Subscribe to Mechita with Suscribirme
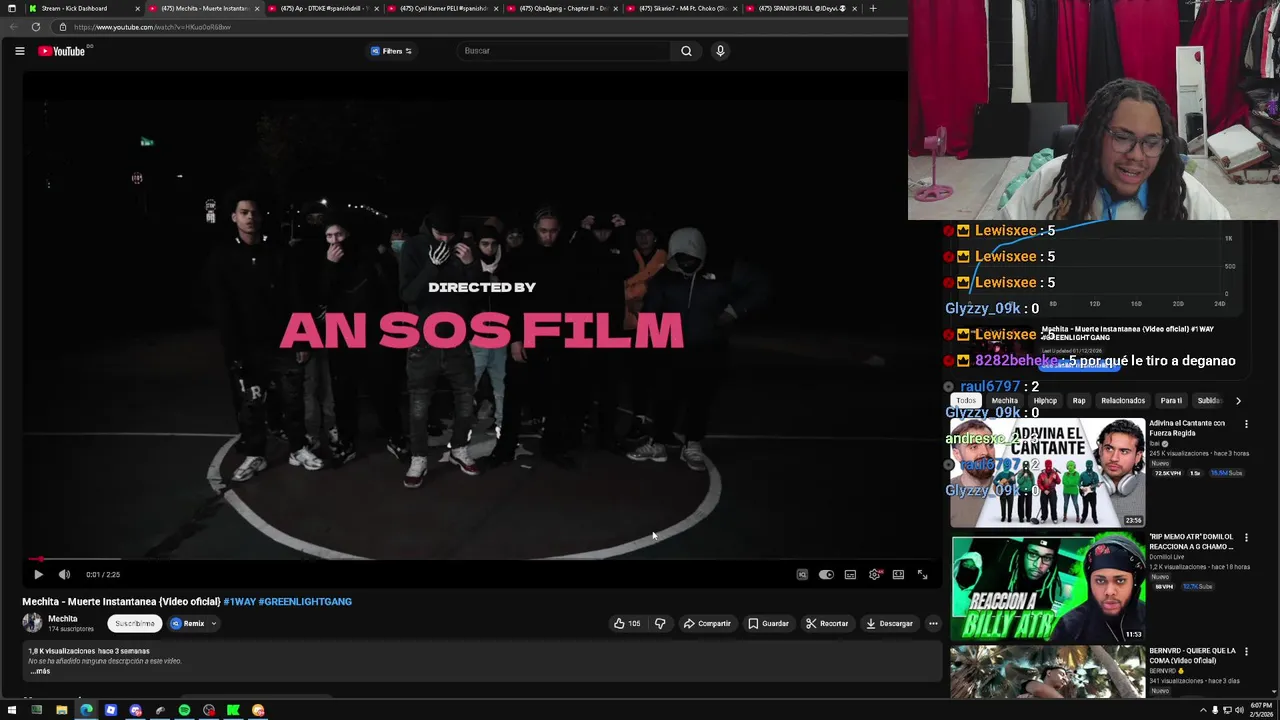The height and width of the screenshot is (720, 1280). (135, 624)
